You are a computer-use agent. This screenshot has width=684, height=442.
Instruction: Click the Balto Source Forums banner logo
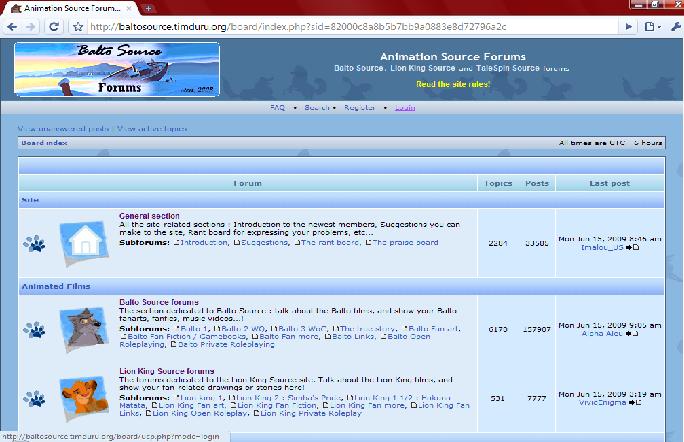117,69
